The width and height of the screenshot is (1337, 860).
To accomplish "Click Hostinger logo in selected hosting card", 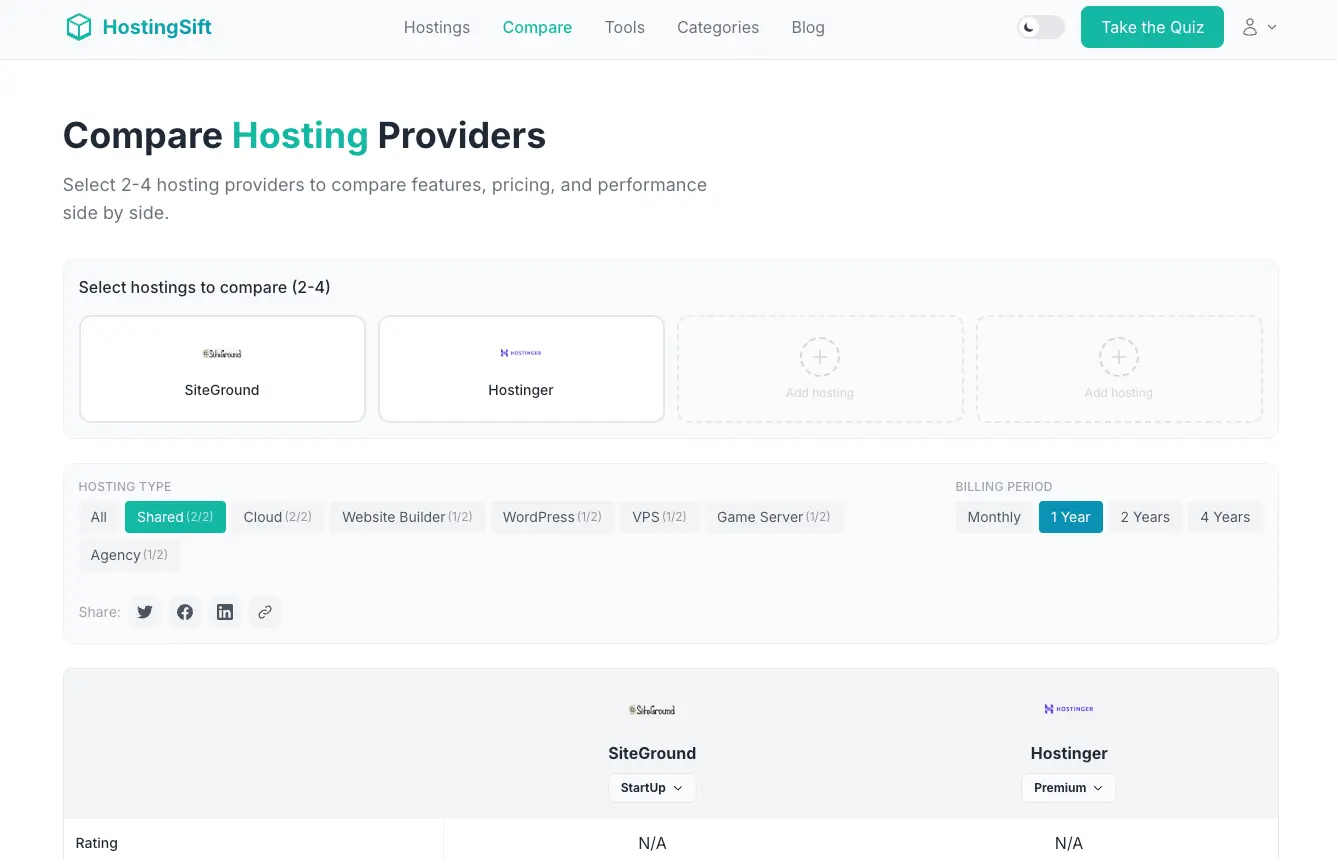I will [x=521, y=353].
